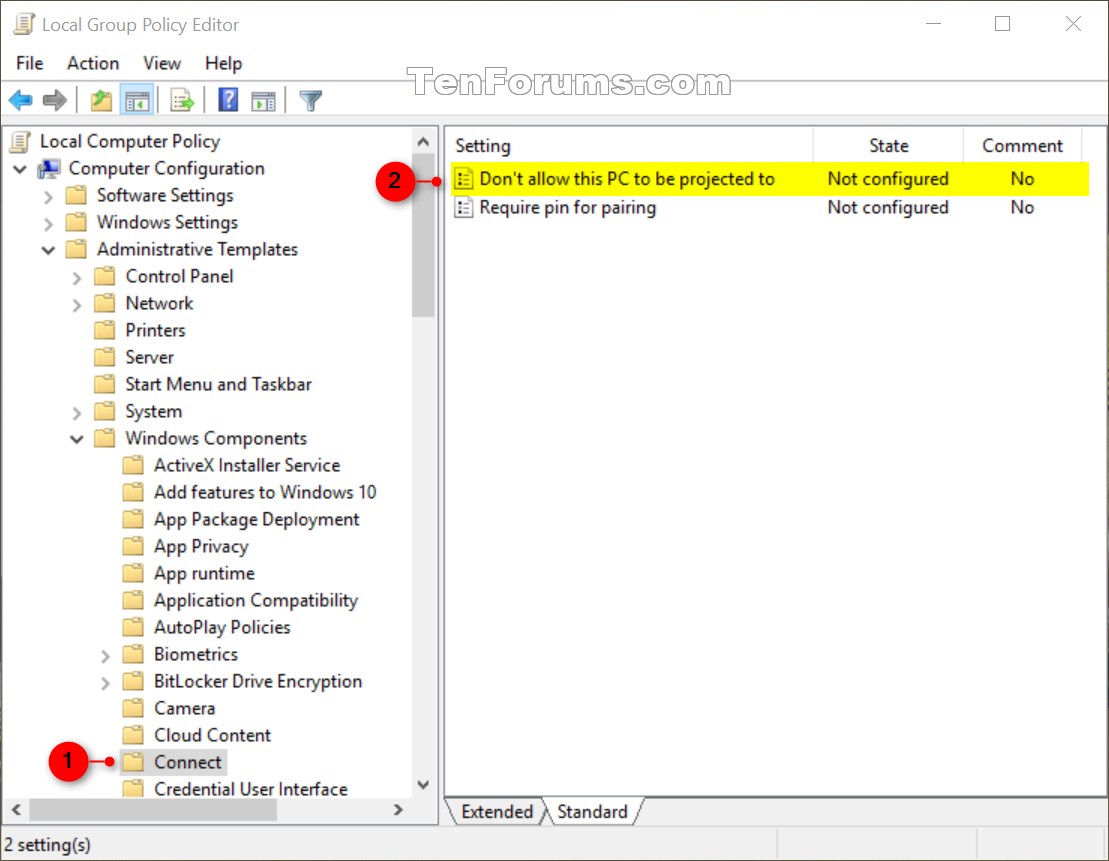Click the Forward navigation arrow

[x=55, y=99]
